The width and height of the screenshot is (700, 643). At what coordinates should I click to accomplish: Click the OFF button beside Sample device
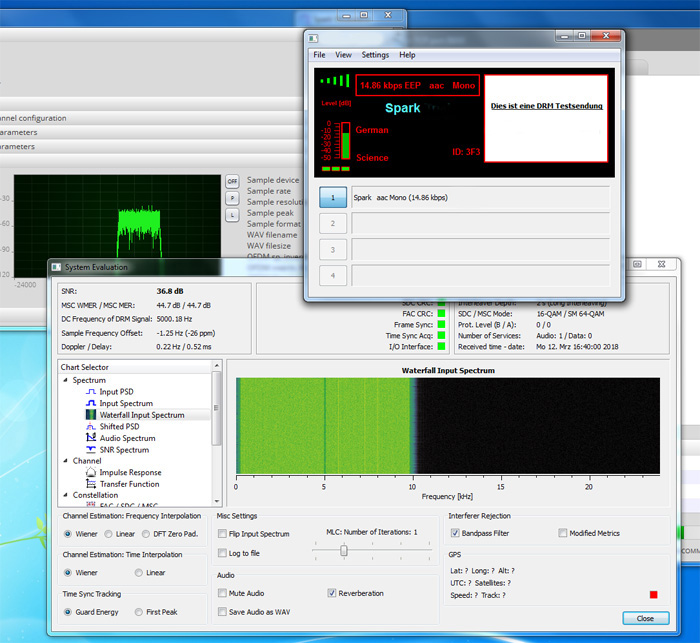(x=232, y=181)
